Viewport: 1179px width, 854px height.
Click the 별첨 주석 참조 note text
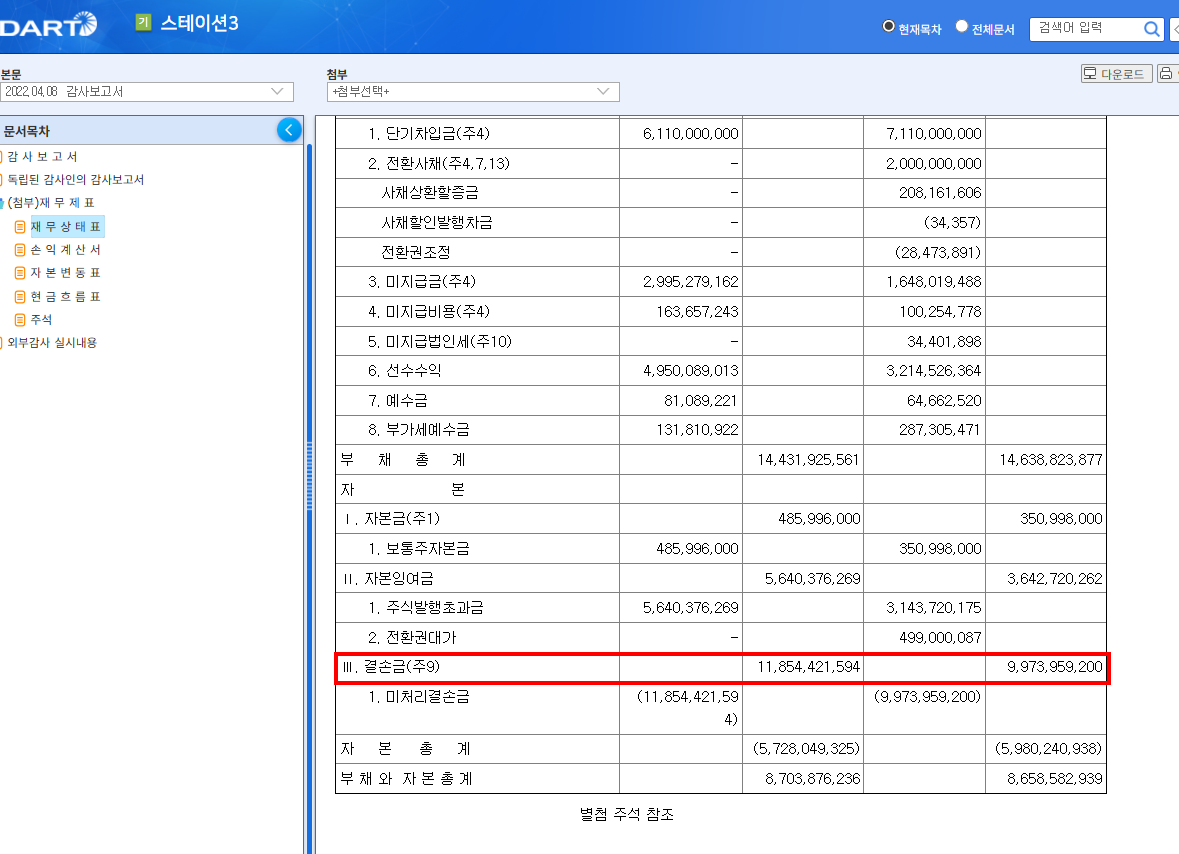coord(626,814)
